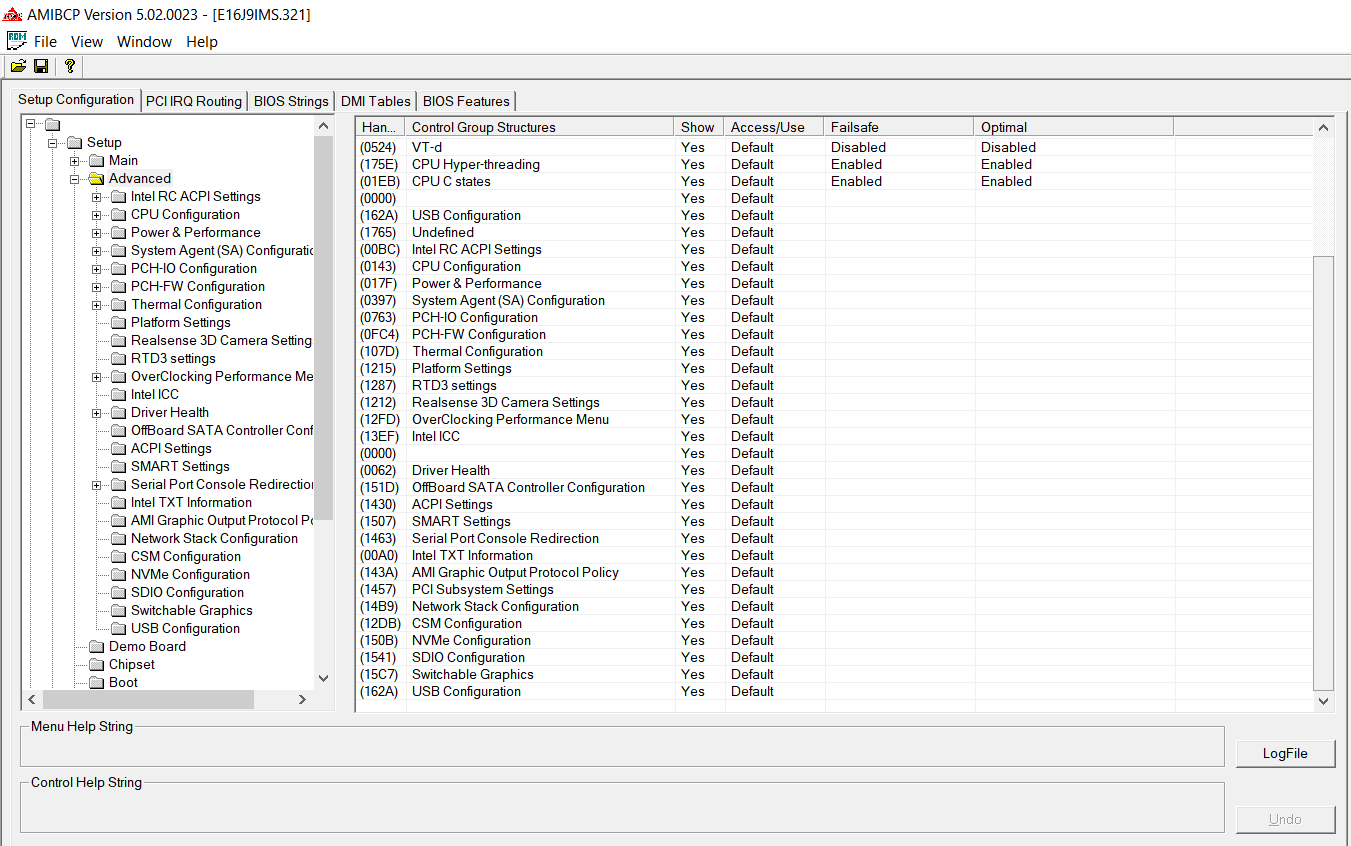Open the View menu
This screenshot has width=1351, height=846.
87,42
